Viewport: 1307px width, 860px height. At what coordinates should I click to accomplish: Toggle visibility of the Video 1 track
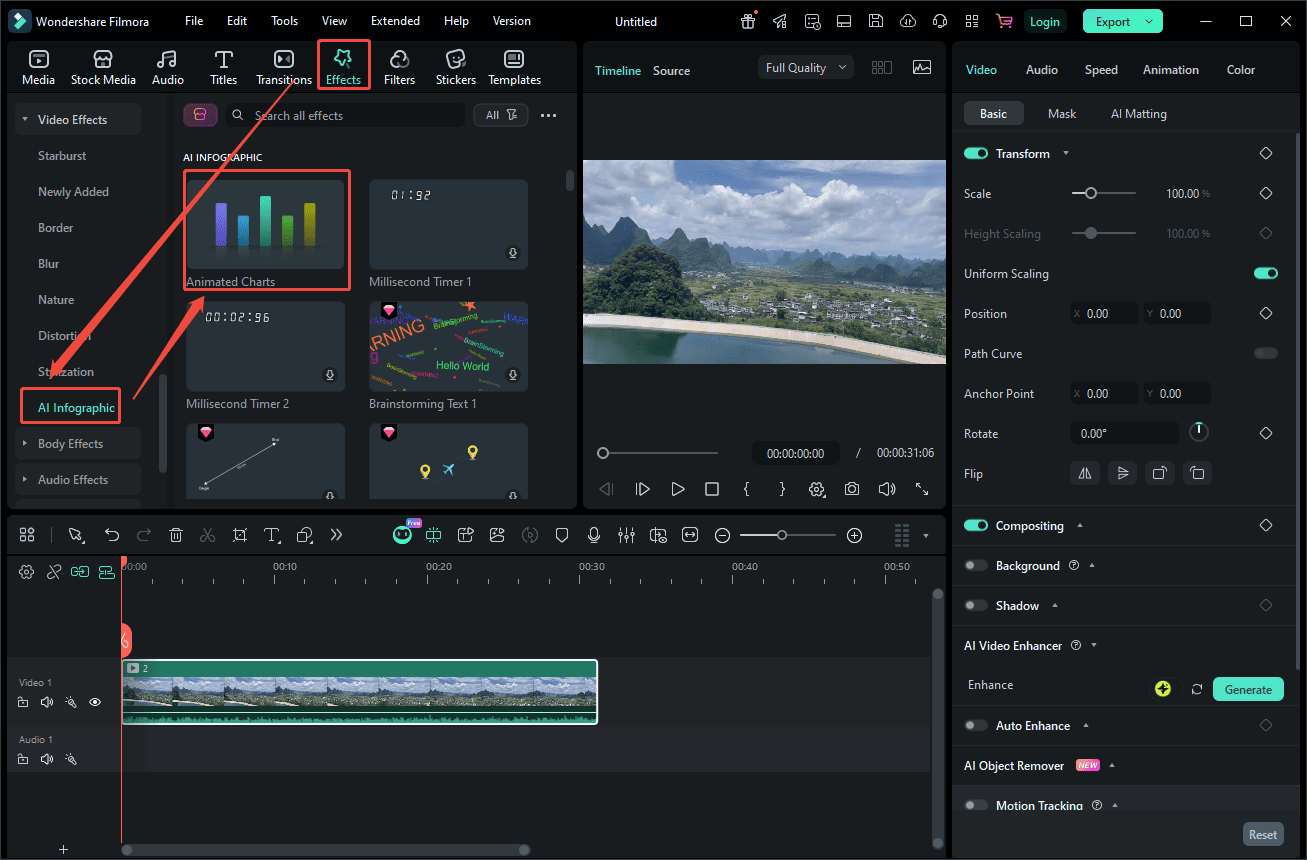(95, 702)
